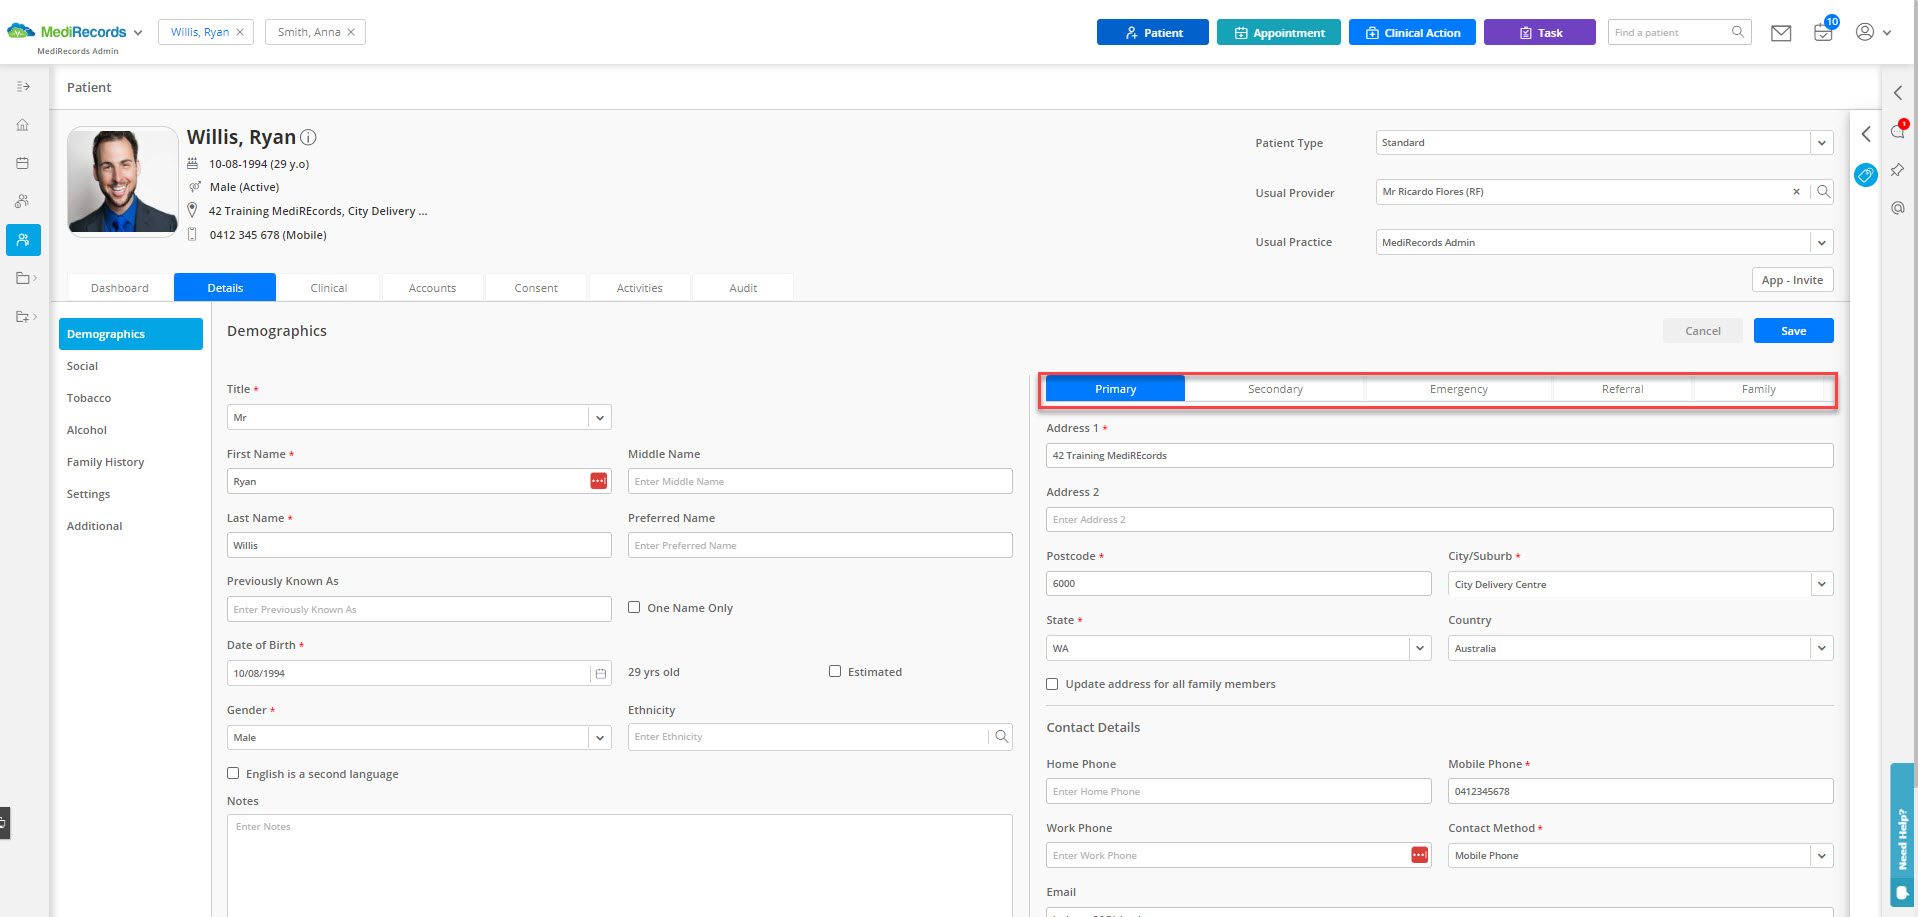The image size is (1918, 917).
Task: Clear the Usual Provider Ricardo Flores value
Action: [1796, 192]
